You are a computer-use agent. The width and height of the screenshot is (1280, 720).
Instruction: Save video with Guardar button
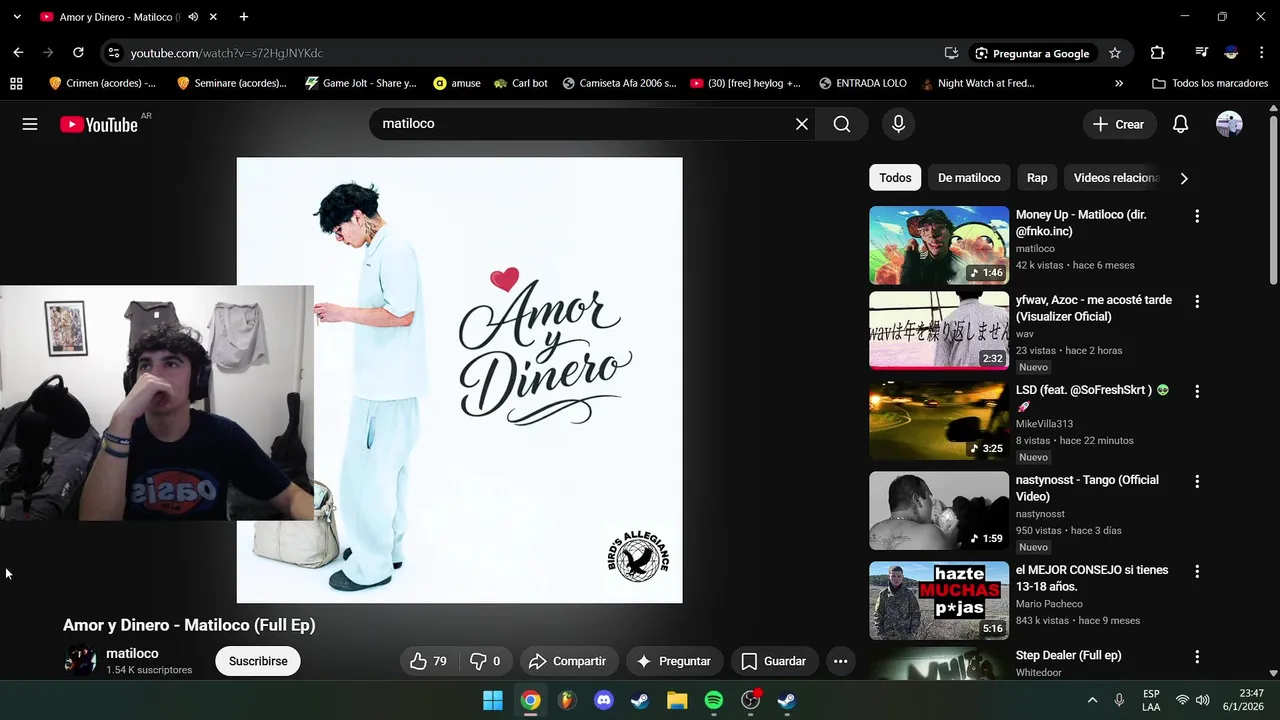point(774,661)
